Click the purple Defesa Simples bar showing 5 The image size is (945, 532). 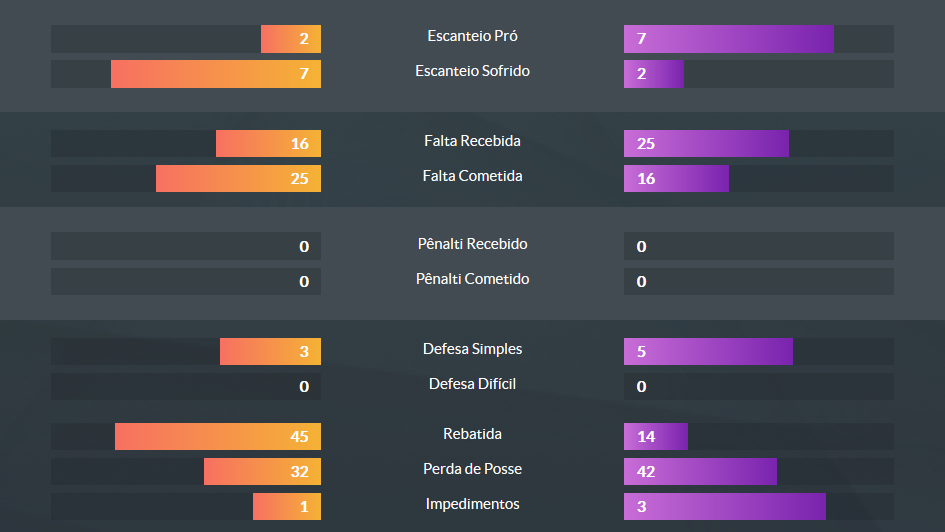[708, 351]
